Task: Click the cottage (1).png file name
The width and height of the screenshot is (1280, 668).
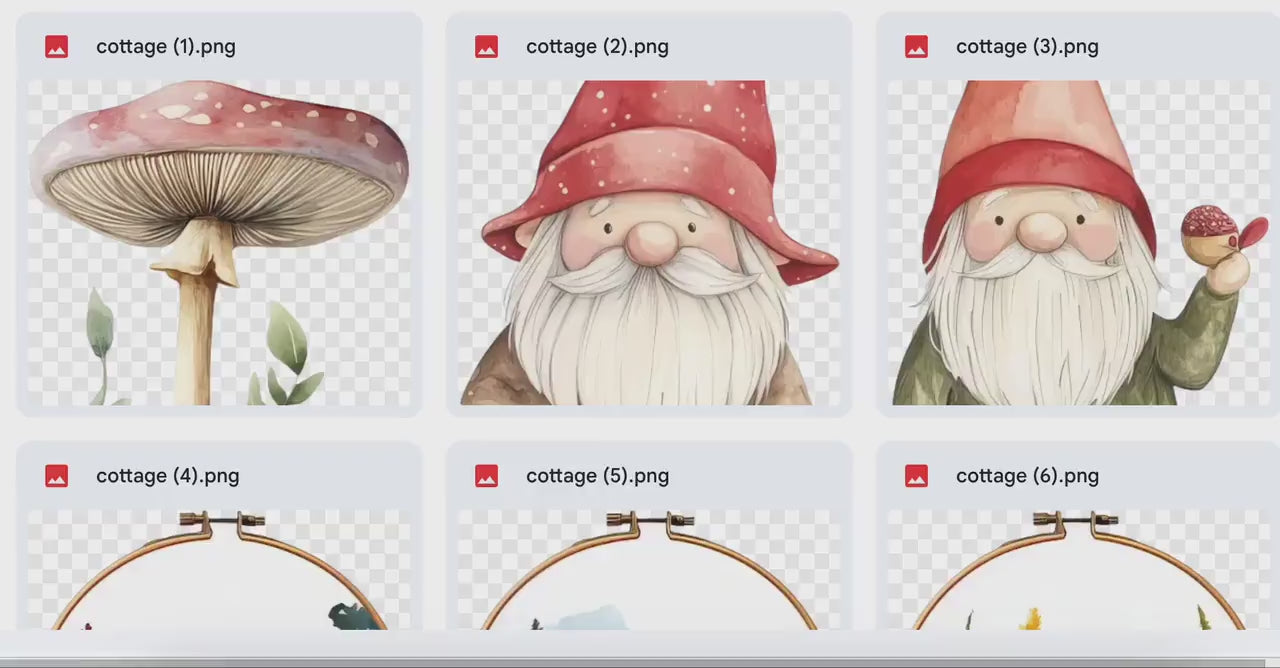Action: pos(166,47)
